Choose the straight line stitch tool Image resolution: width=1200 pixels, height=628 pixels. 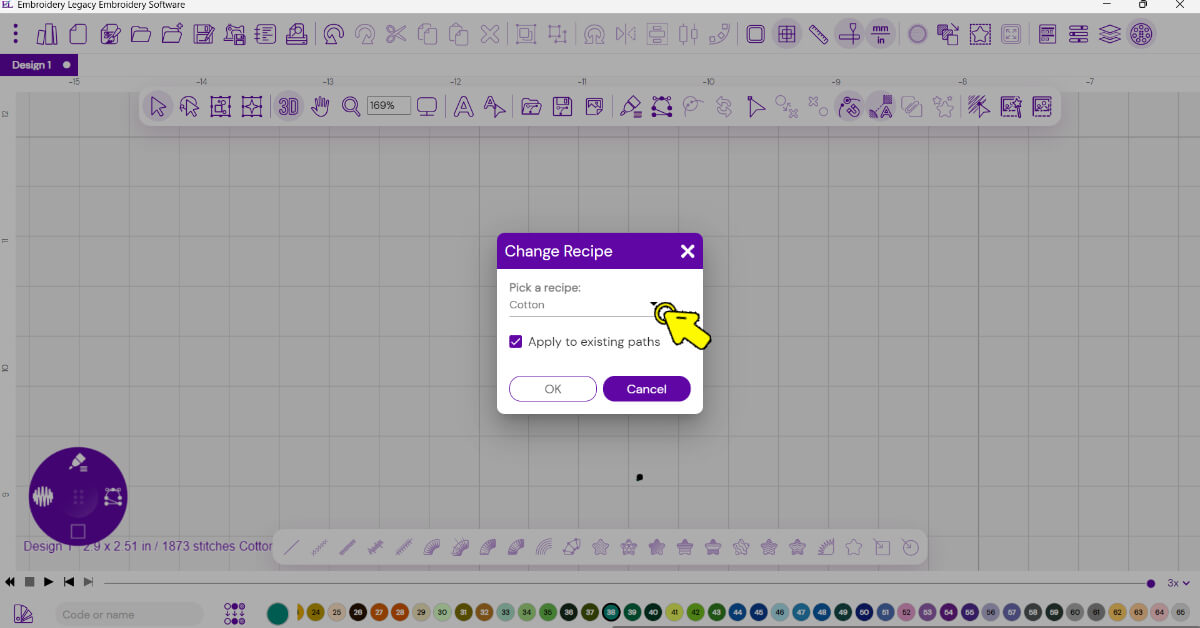click(291, 547)
